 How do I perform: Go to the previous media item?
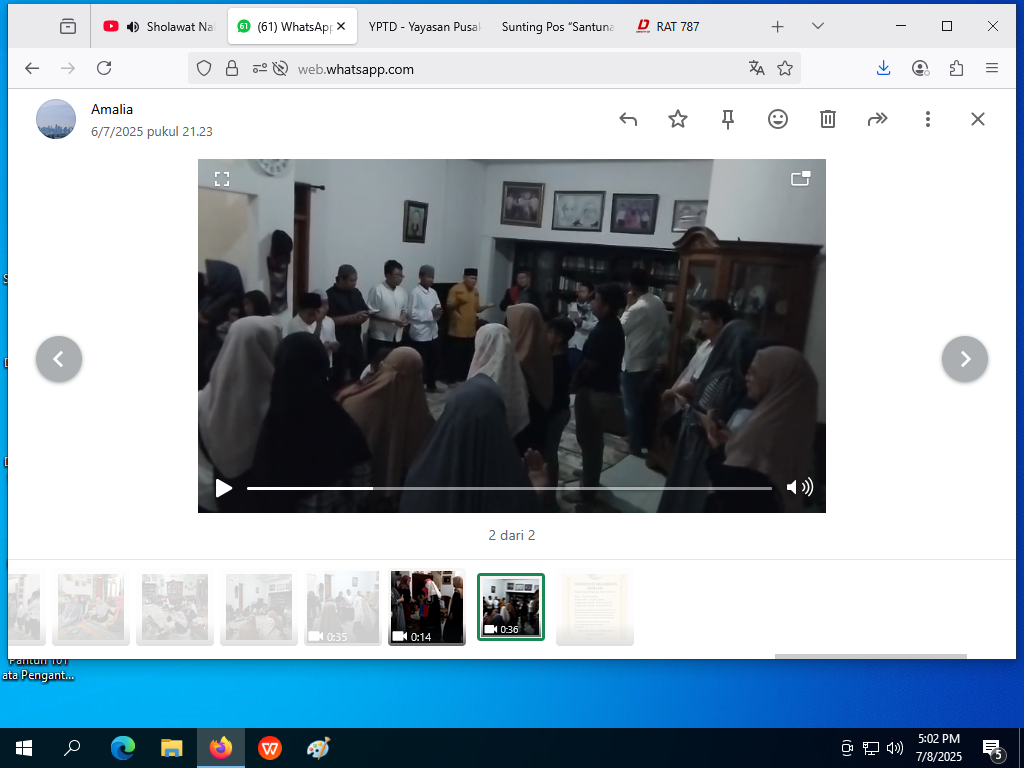point(59,359)
